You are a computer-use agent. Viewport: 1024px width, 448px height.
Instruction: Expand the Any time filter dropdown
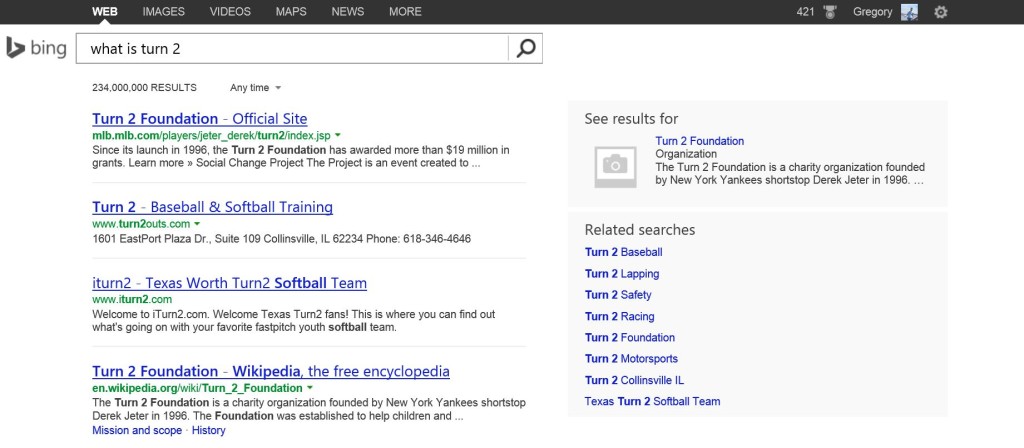[255, 88]
